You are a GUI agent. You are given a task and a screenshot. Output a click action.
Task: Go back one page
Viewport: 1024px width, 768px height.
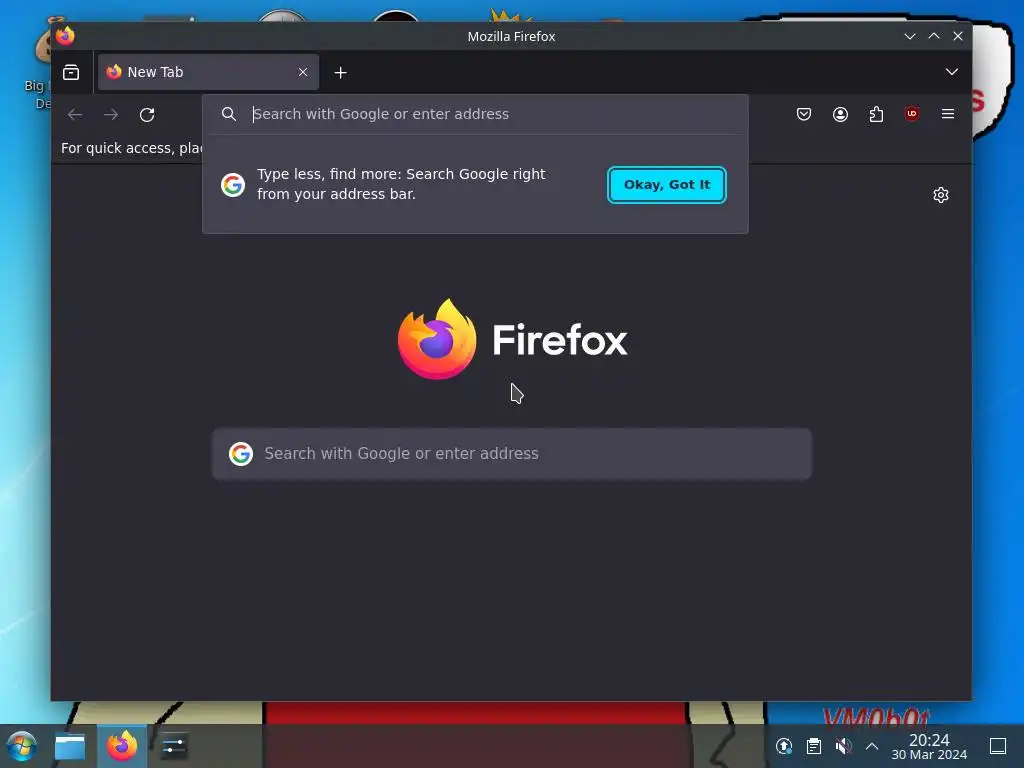coord(75,115)
